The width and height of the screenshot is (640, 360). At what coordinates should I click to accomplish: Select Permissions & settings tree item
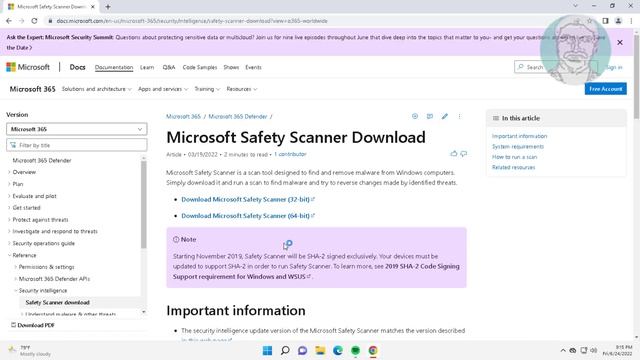coord(47,267)
